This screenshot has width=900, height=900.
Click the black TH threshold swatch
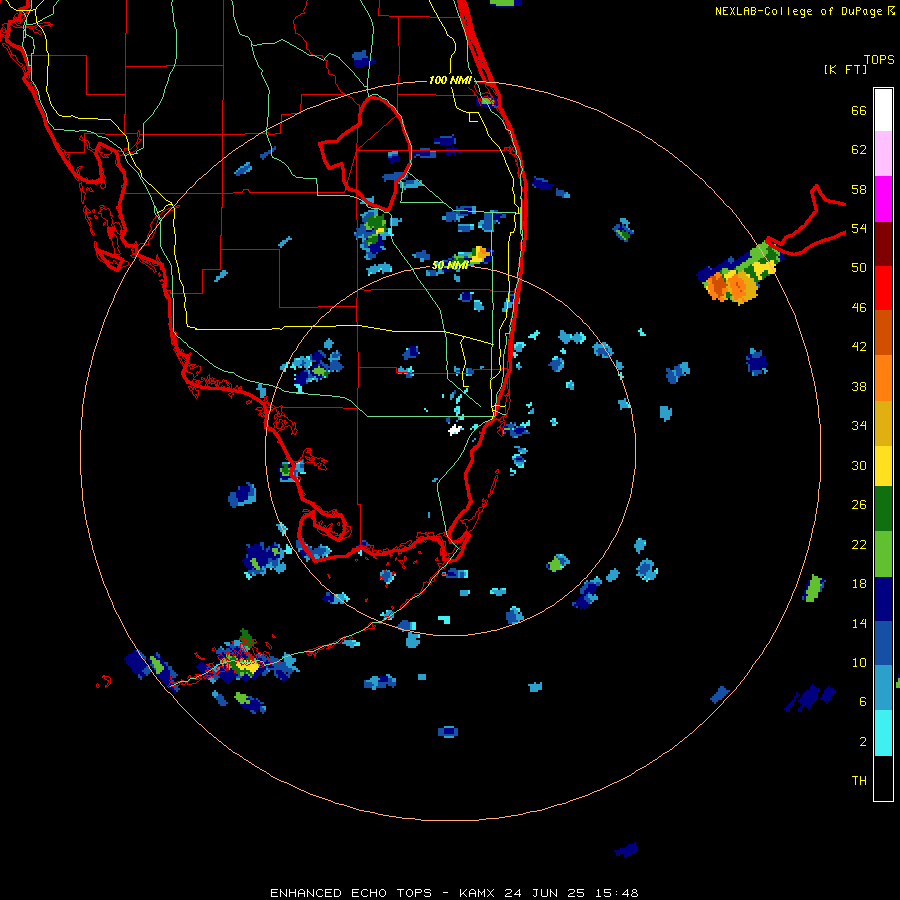[x=883, y=778]
